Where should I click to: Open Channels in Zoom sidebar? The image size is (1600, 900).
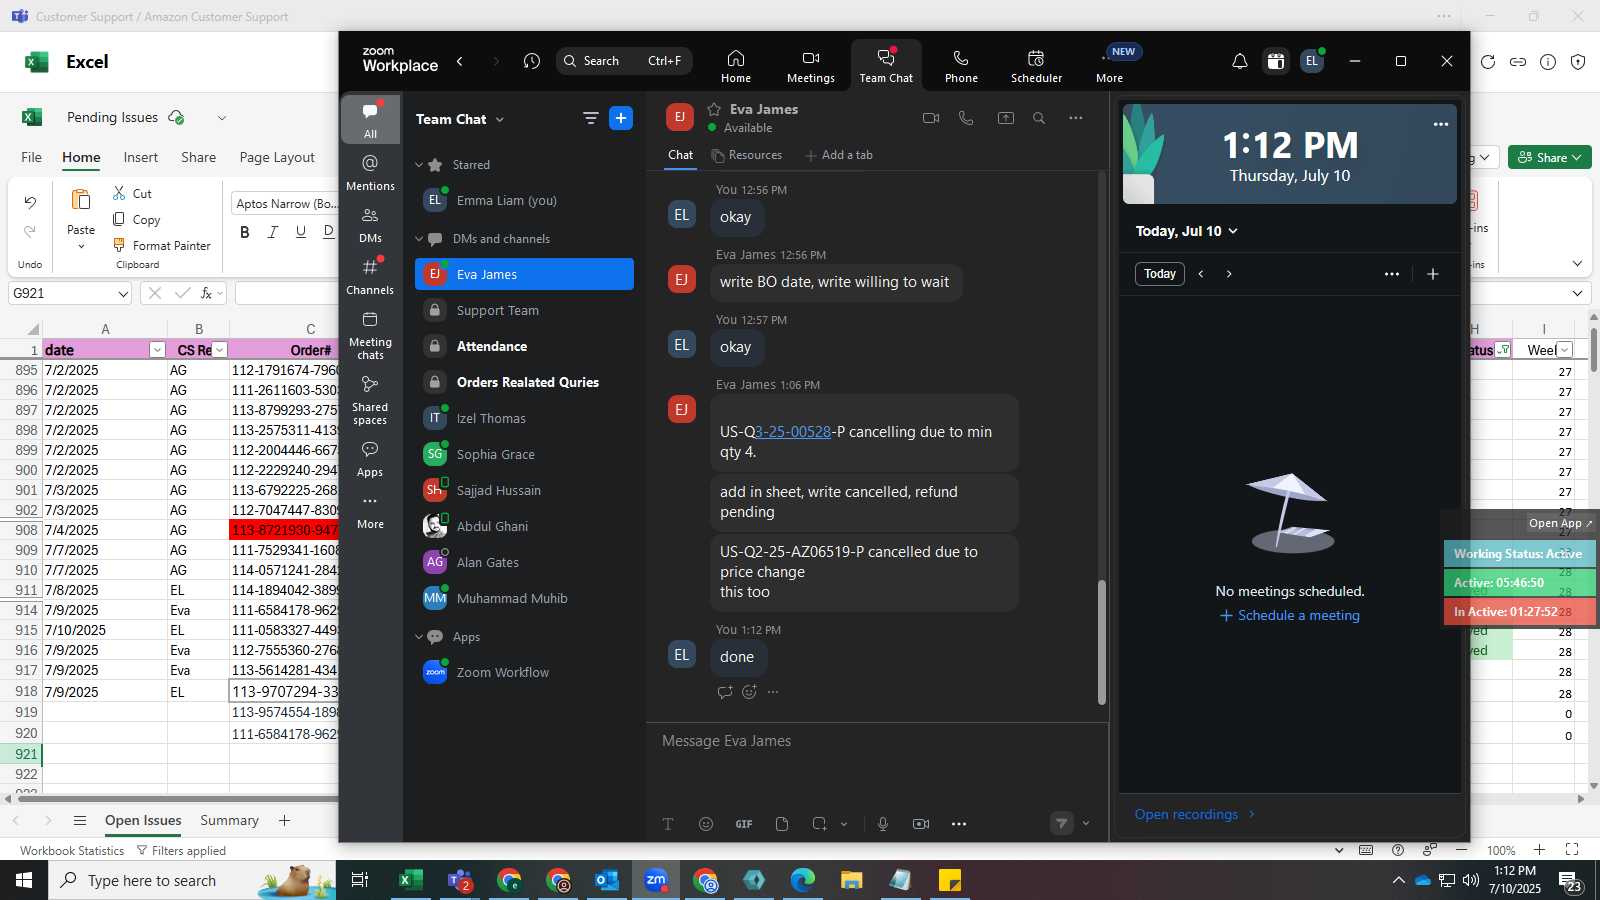[x=370, y=277]
